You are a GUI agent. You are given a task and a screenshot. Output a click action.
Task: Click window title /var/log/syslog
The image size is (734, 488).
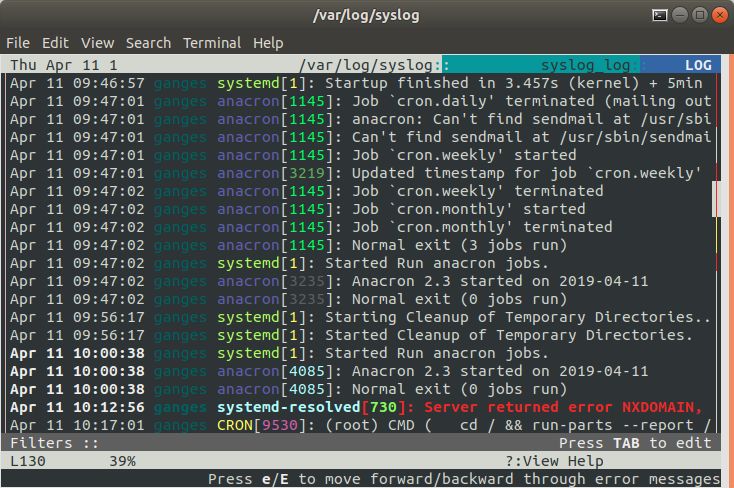(366, 15)
